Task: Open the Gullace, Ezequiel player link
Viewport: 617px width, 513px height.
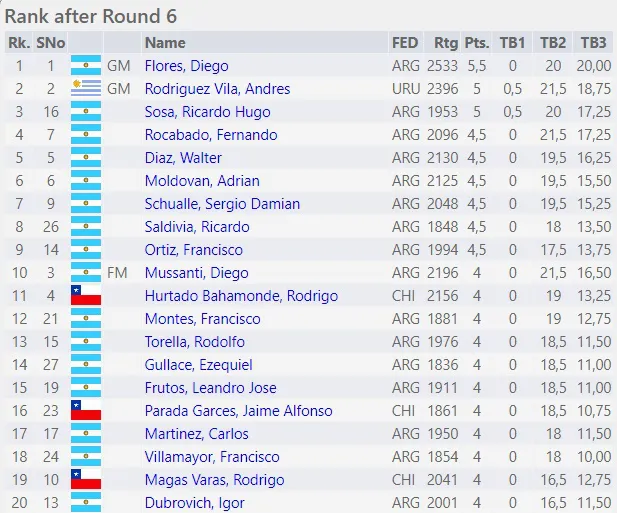Action: click(198, 365)
